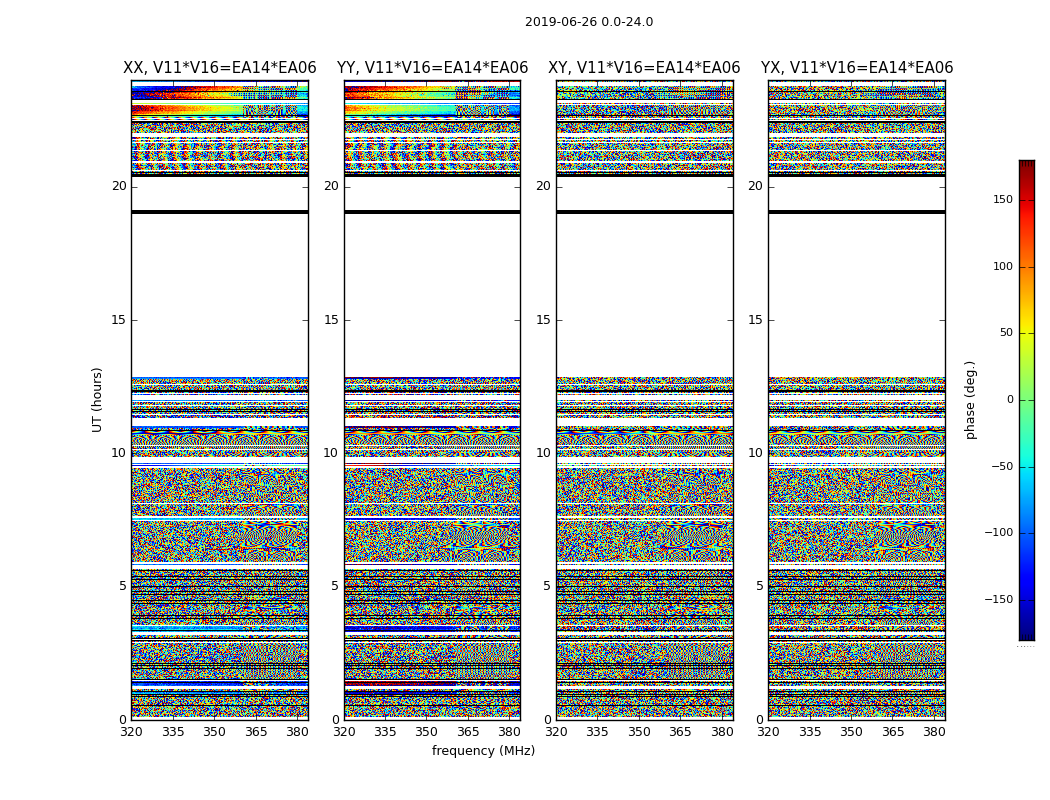This screenshot has height=800, width=1050.
Task: Click y-tick '15' of the YX plot
Action: click(756, 320)
